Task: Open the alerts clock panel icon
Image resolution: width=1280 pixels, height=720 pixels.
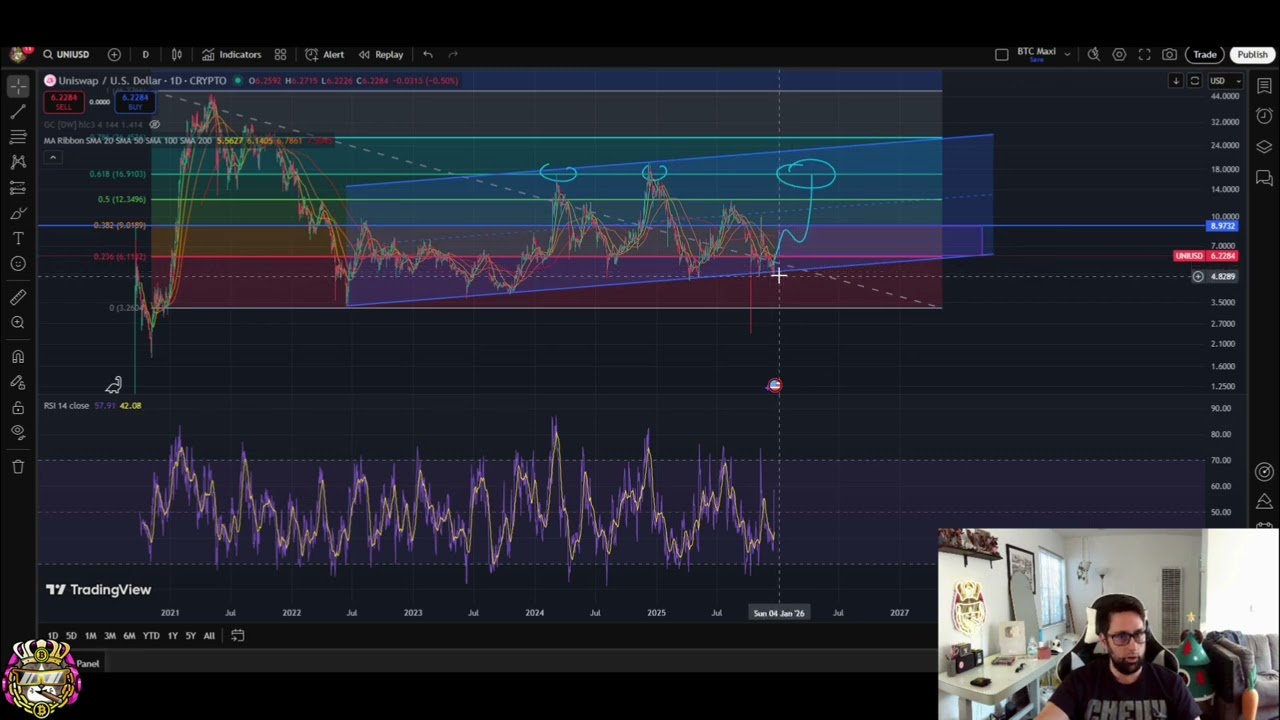Action: [x=1264, y=116]
